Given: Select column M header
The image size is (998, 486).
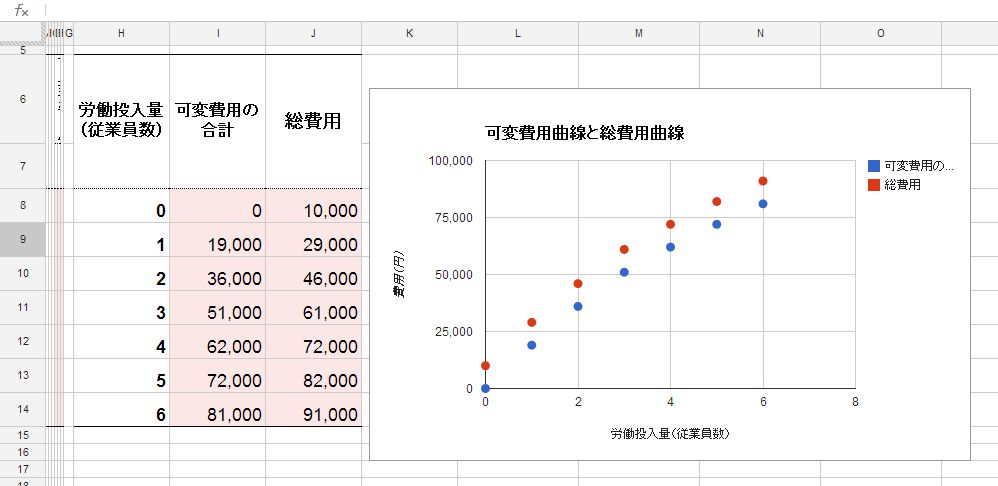Looking at the screenshot, I should (639, 34).
